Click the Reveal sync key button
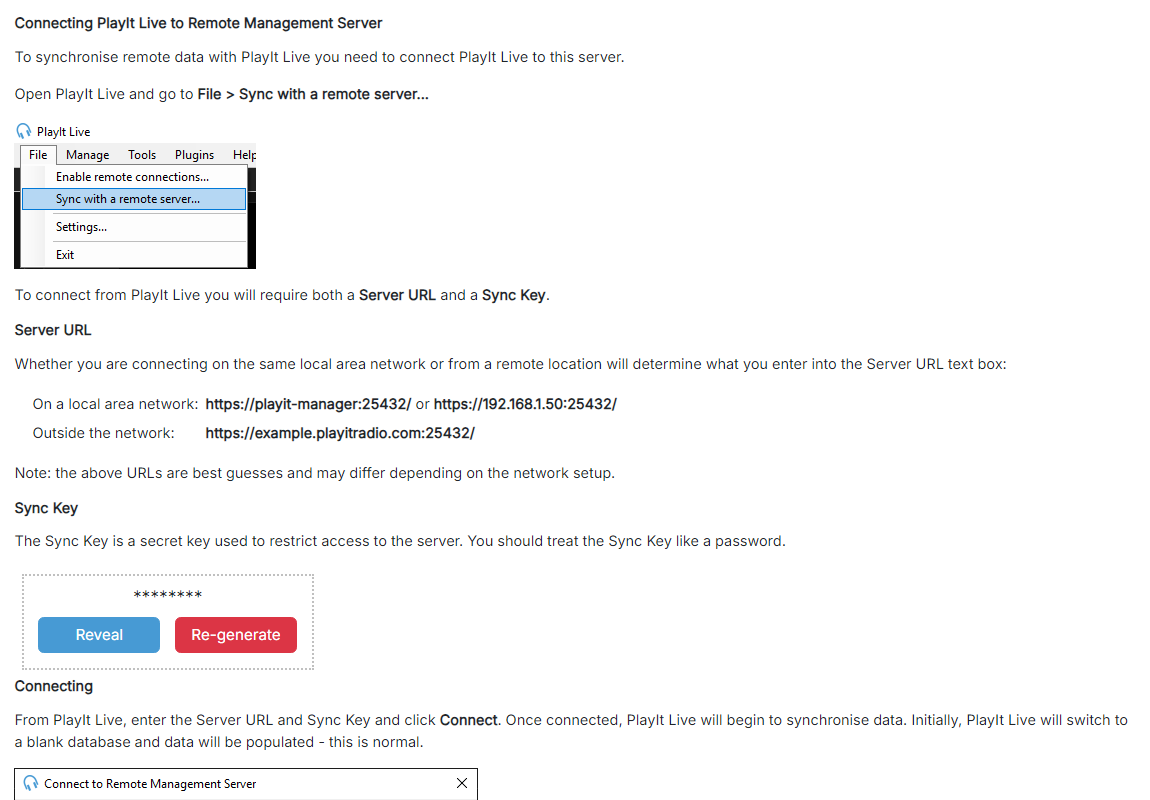 click(99, 634)
